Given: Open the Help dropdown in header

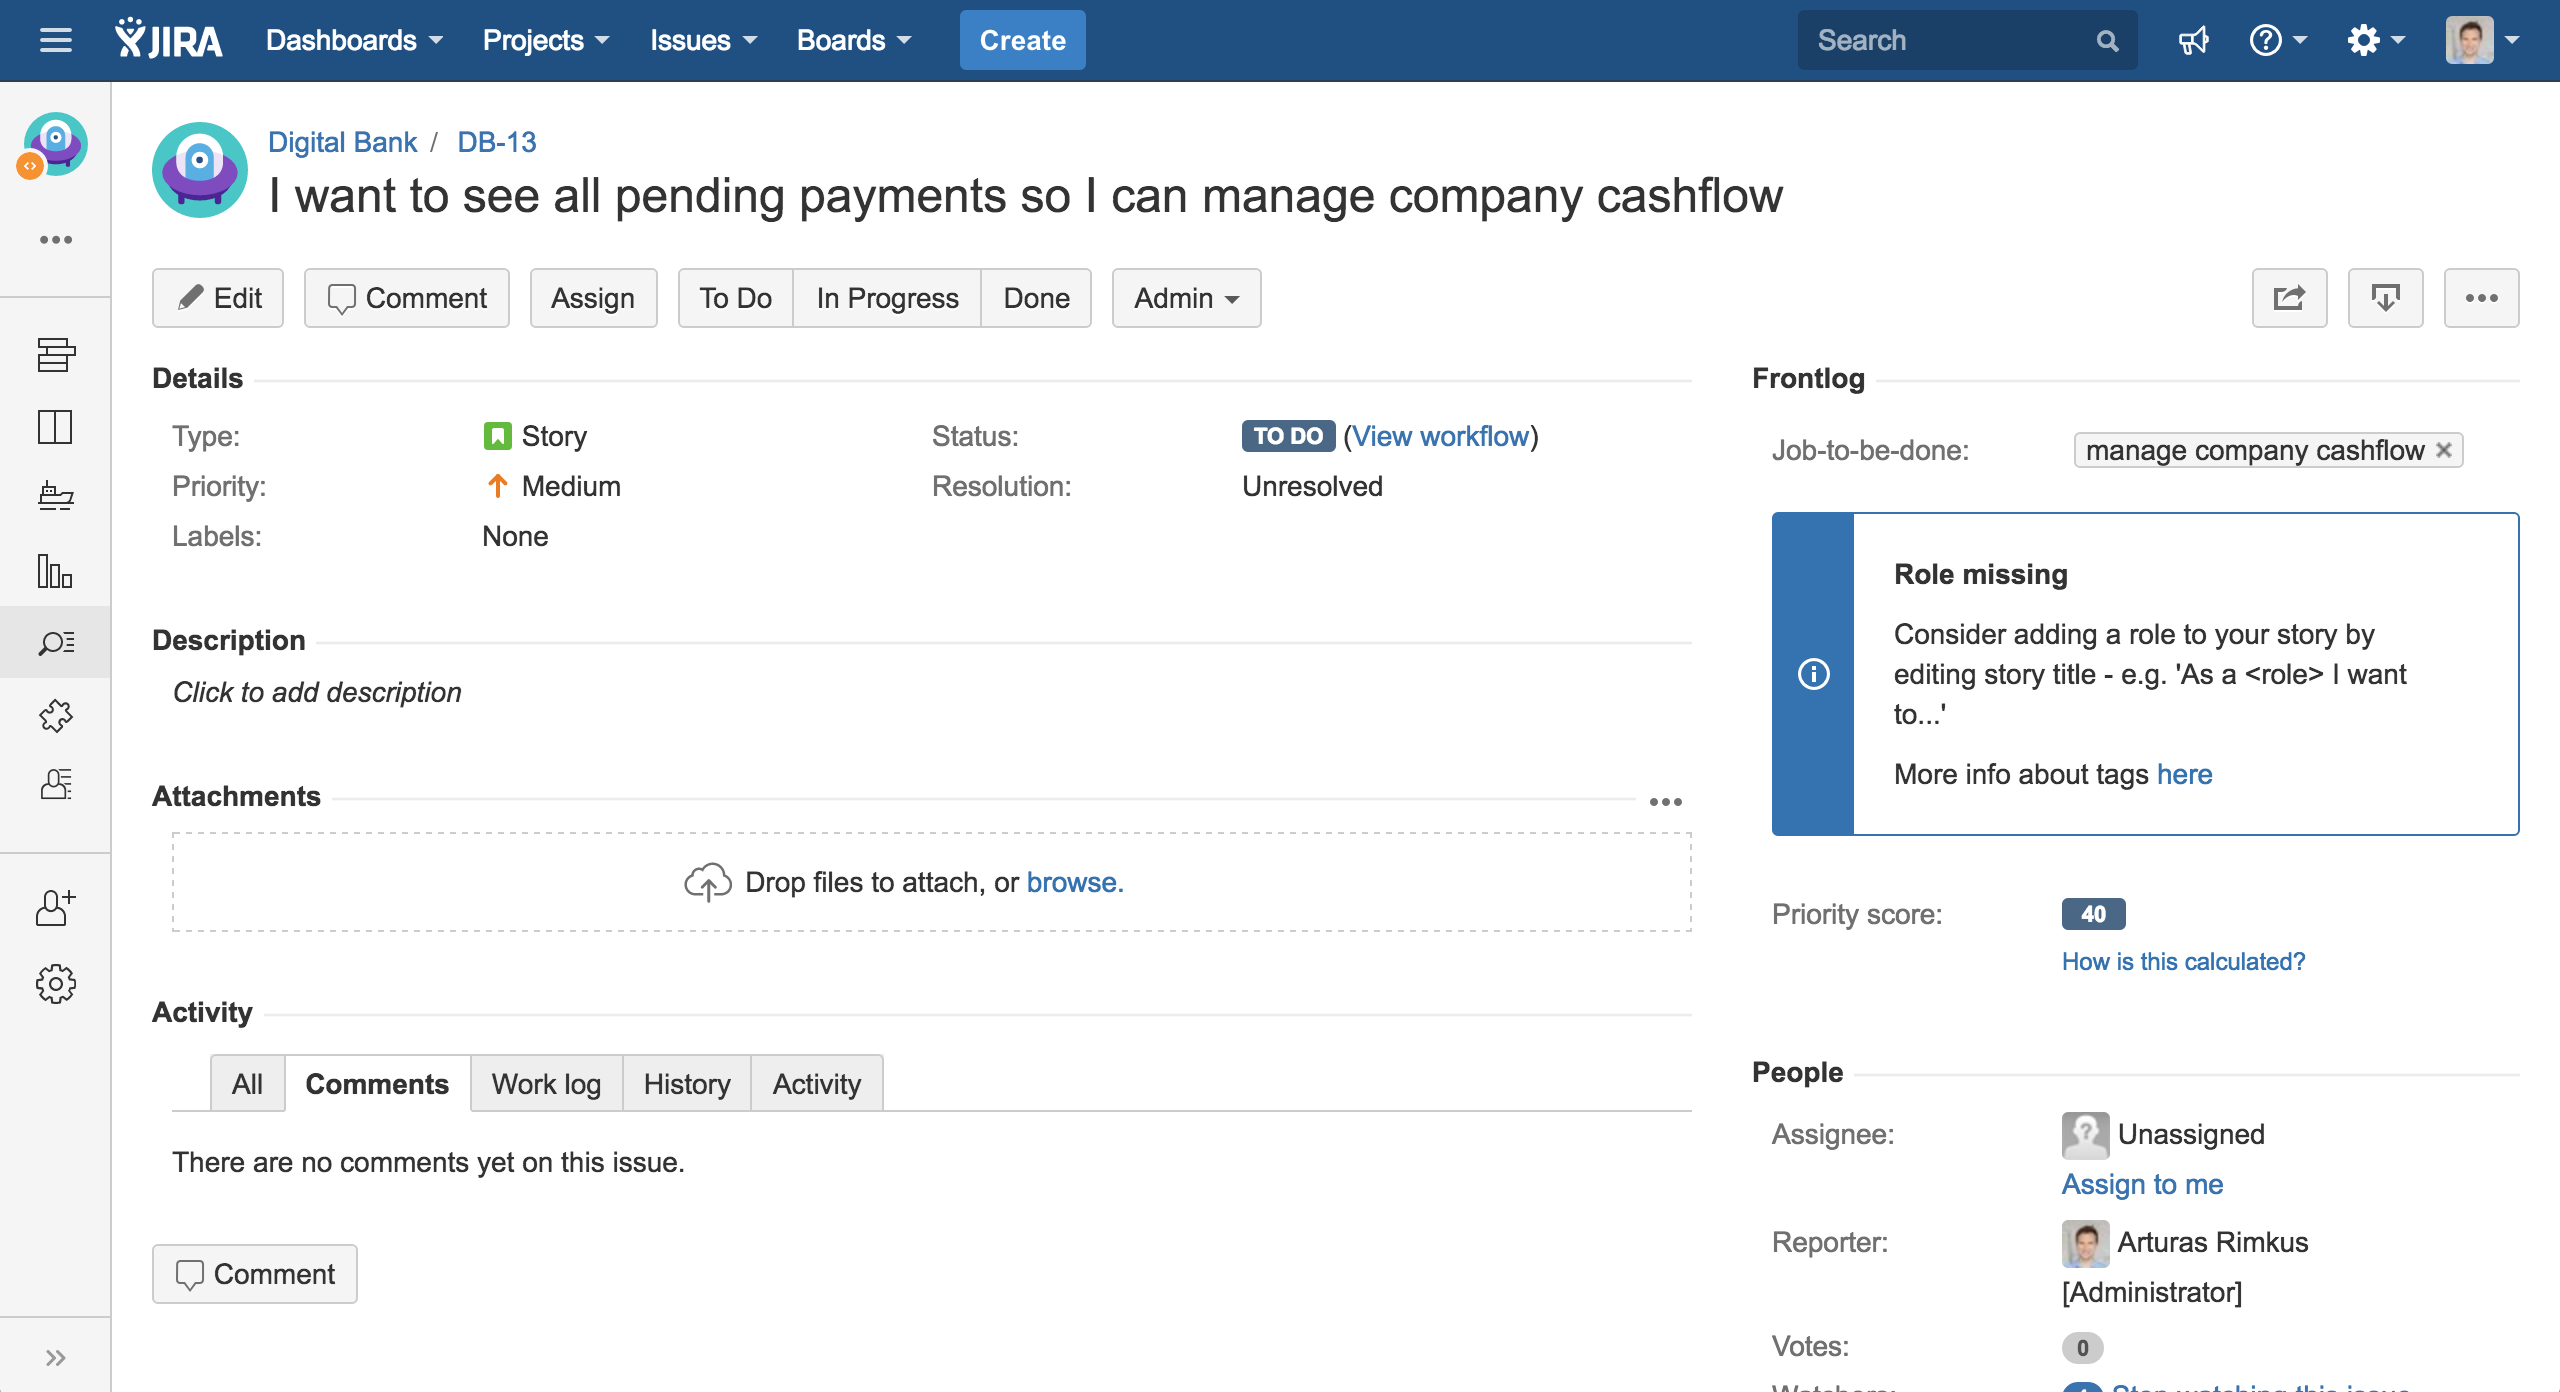Looking at the screenshot, I should (x=2277, y=41).
